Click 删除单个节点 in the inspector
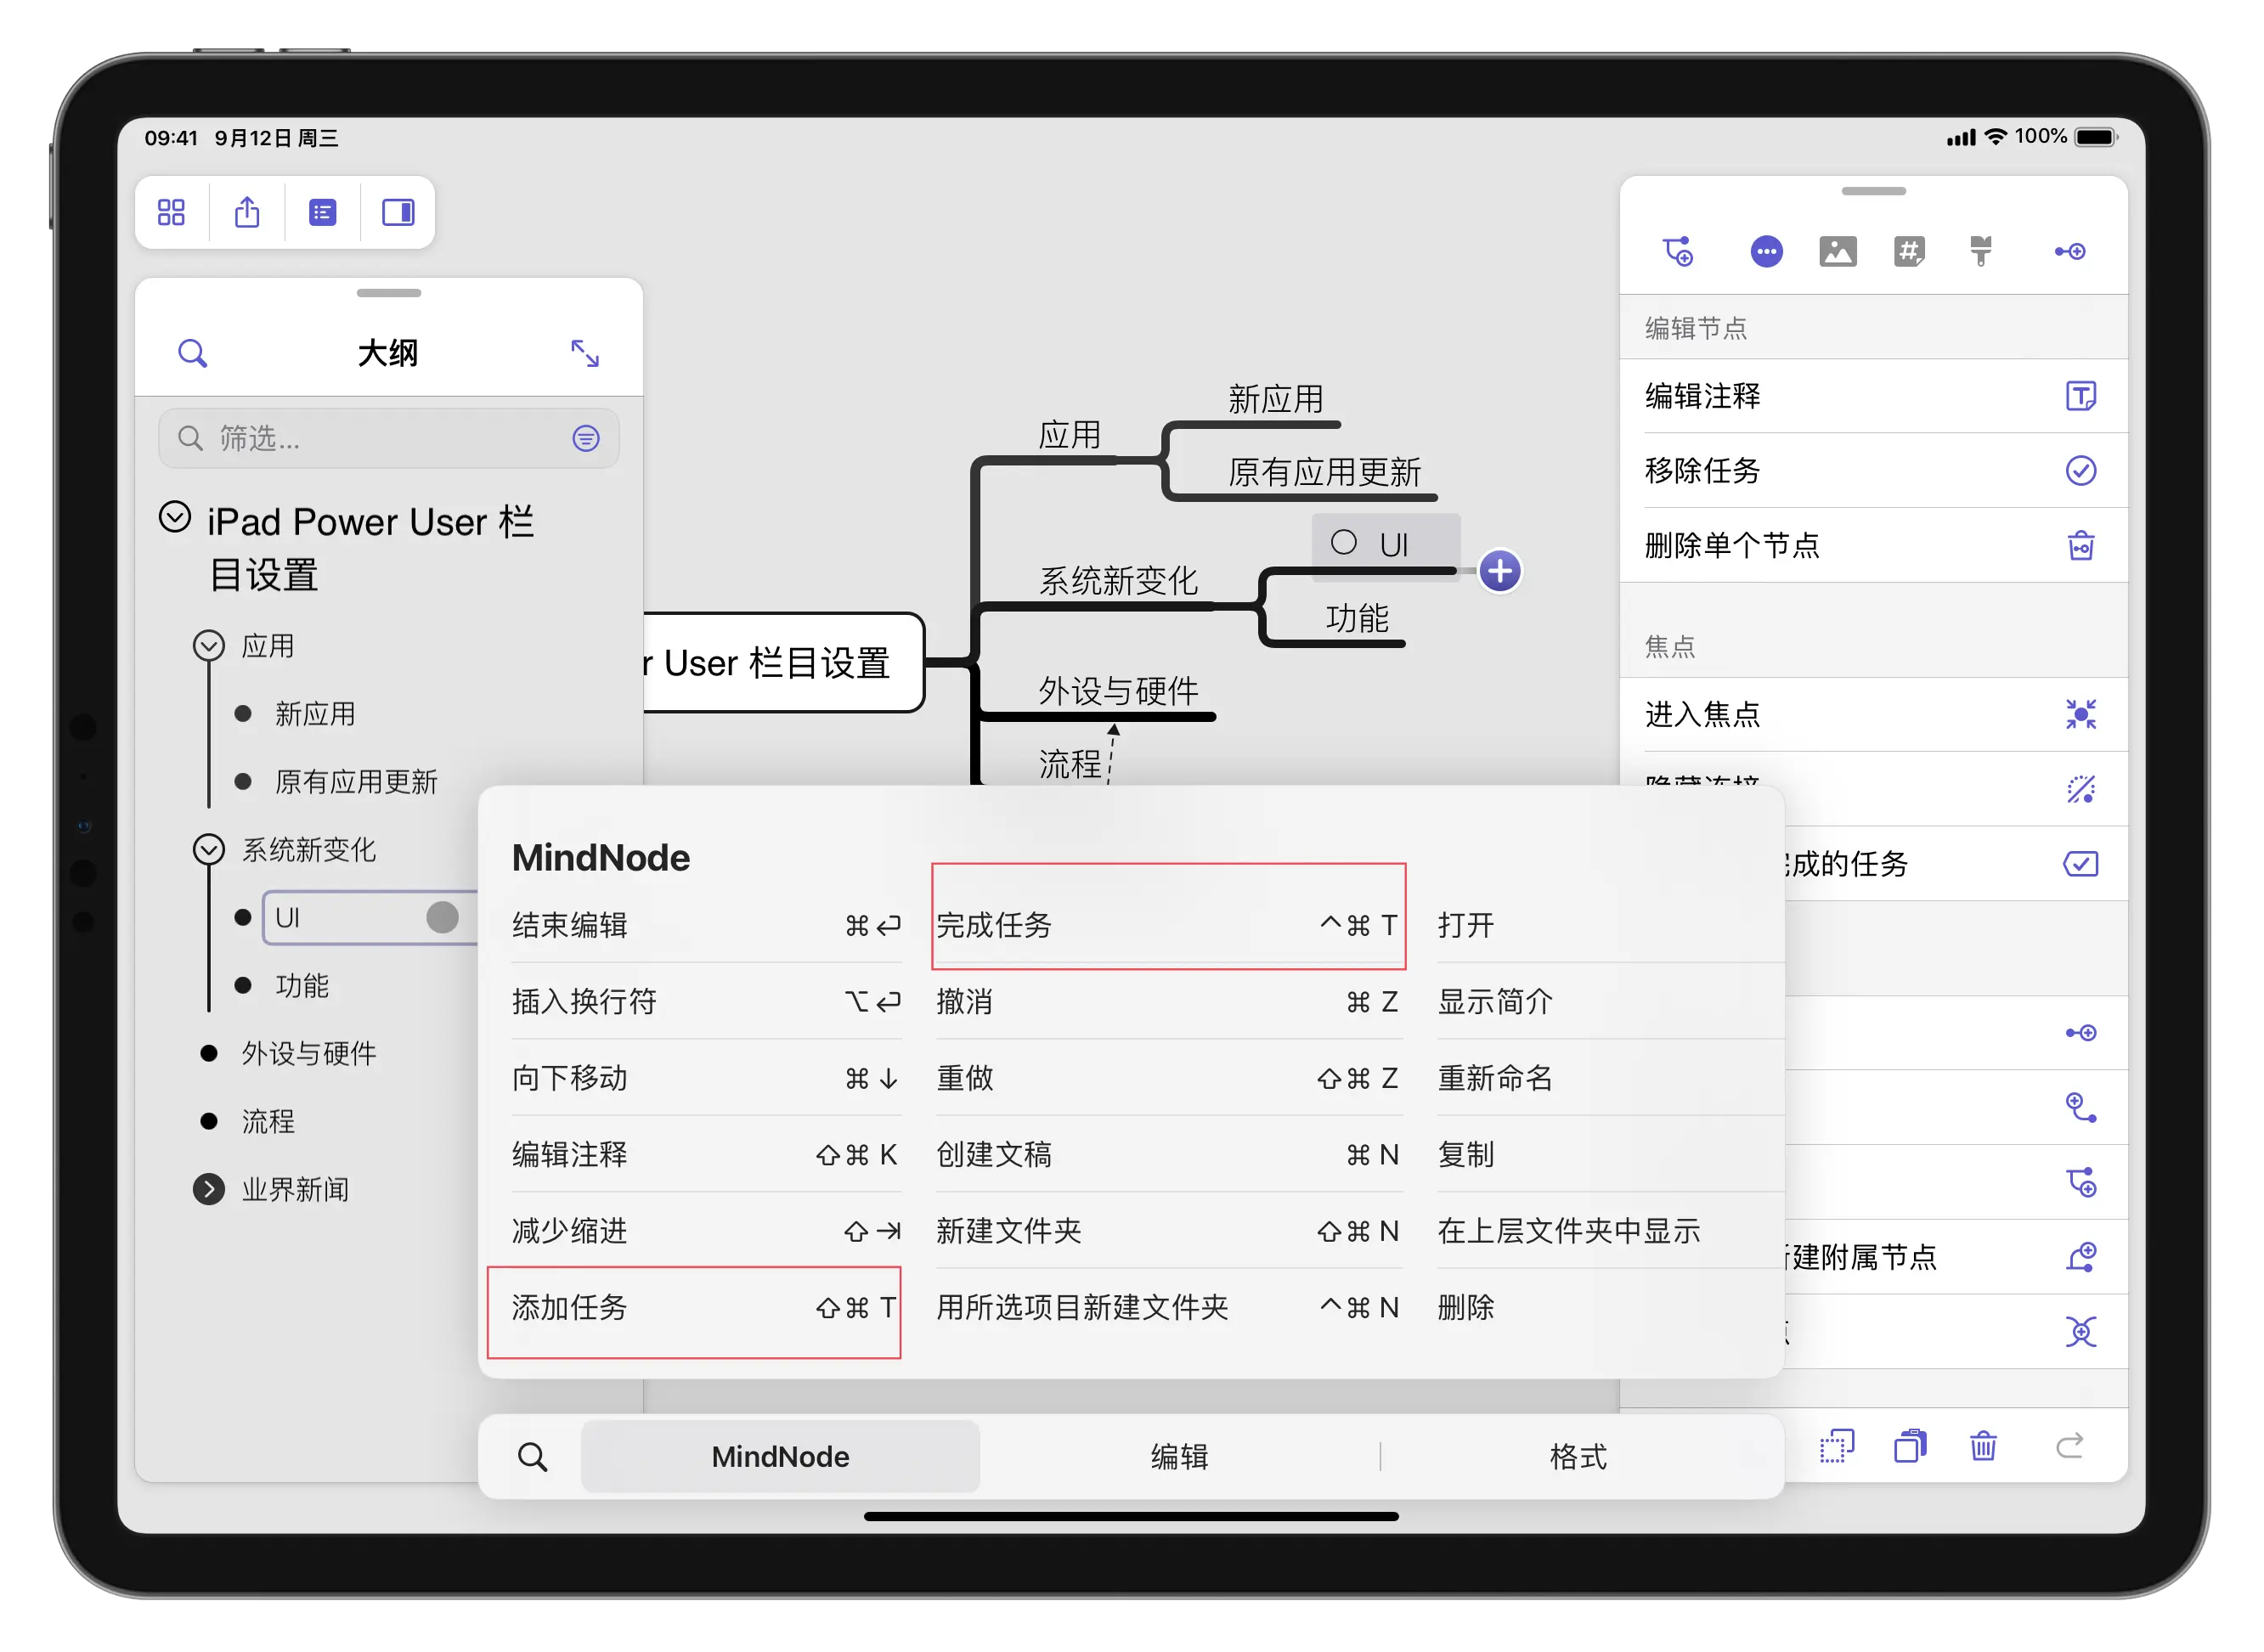This screenshot has width=2264, height=1652. [1873, 545]
